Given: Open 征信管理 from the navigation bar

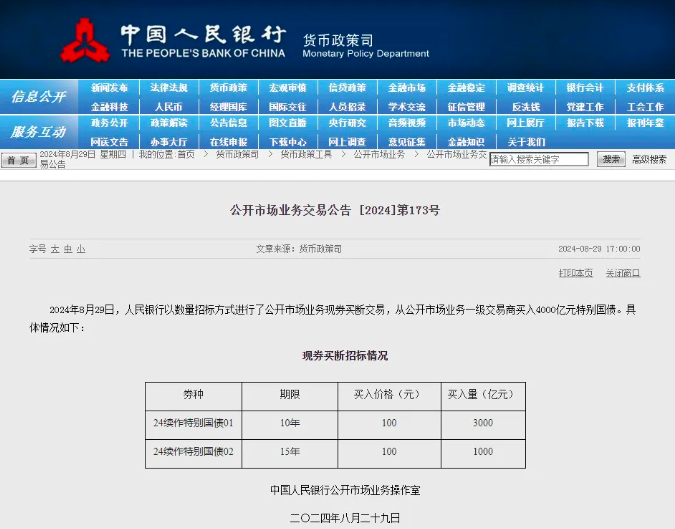Looking at the screenshot, I should coord(466,106).
